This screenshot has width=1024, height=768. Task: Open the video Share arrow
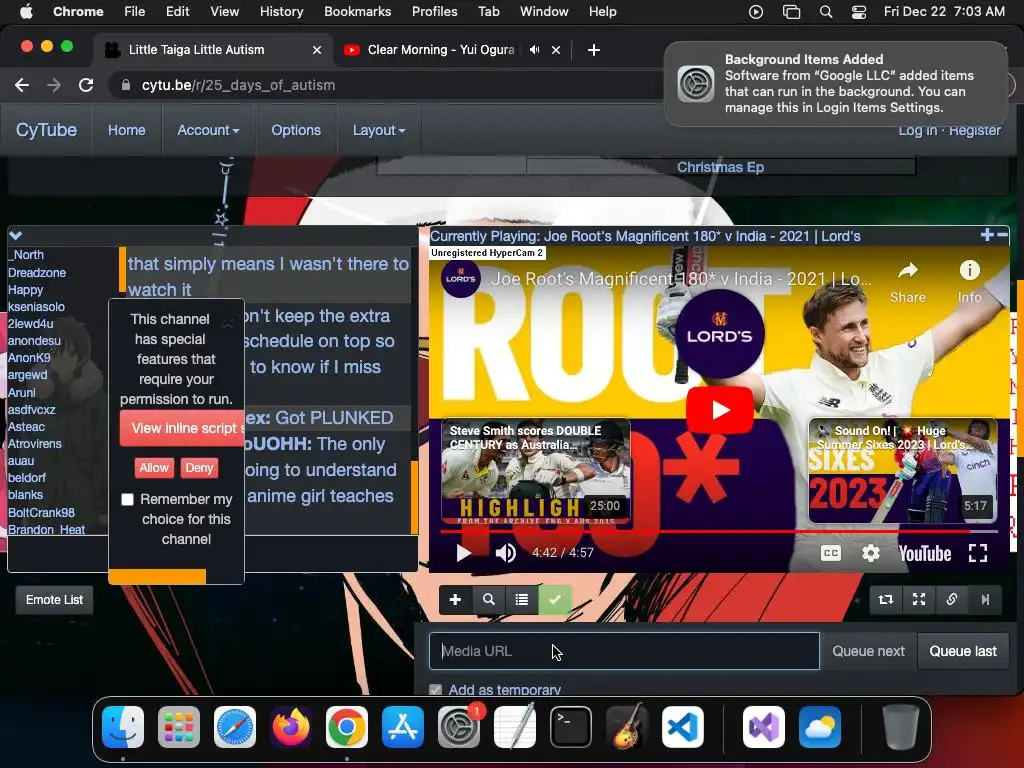(908, 282)
